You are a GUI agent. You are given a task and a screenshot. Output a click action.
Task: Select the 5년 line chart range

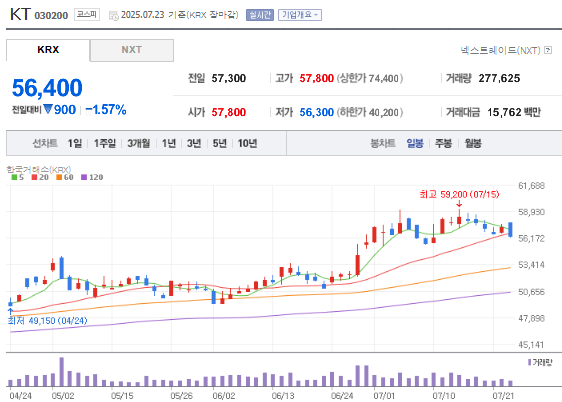click(220, 143)
